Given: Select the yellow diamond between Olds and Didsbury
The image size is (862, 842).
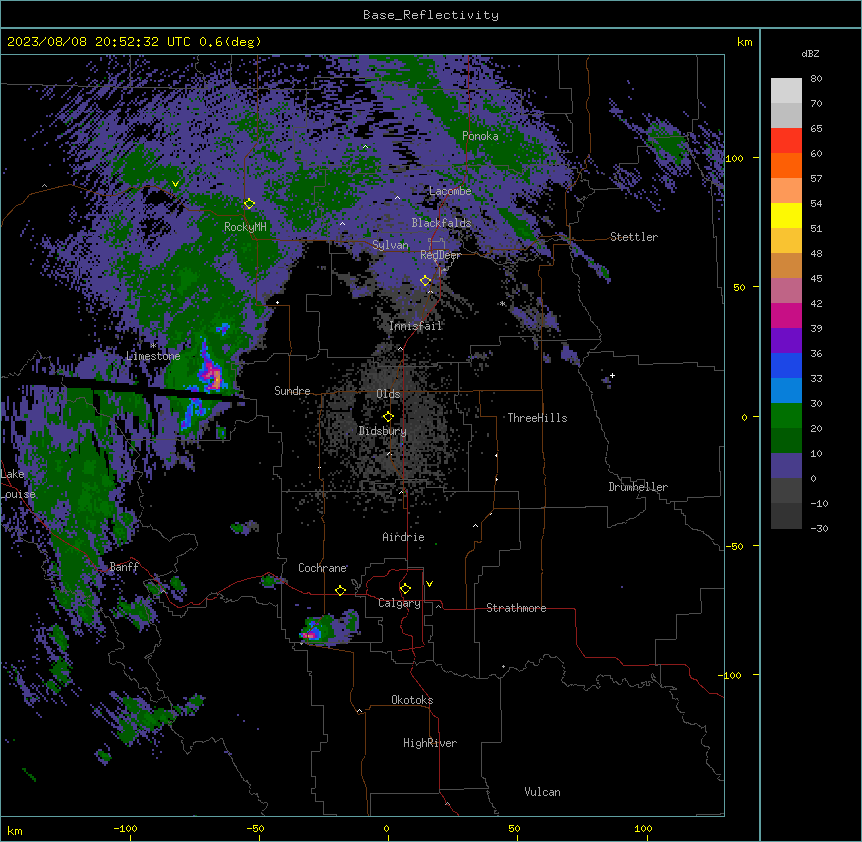Looking at the screenshot, I should tap(388, 417).
